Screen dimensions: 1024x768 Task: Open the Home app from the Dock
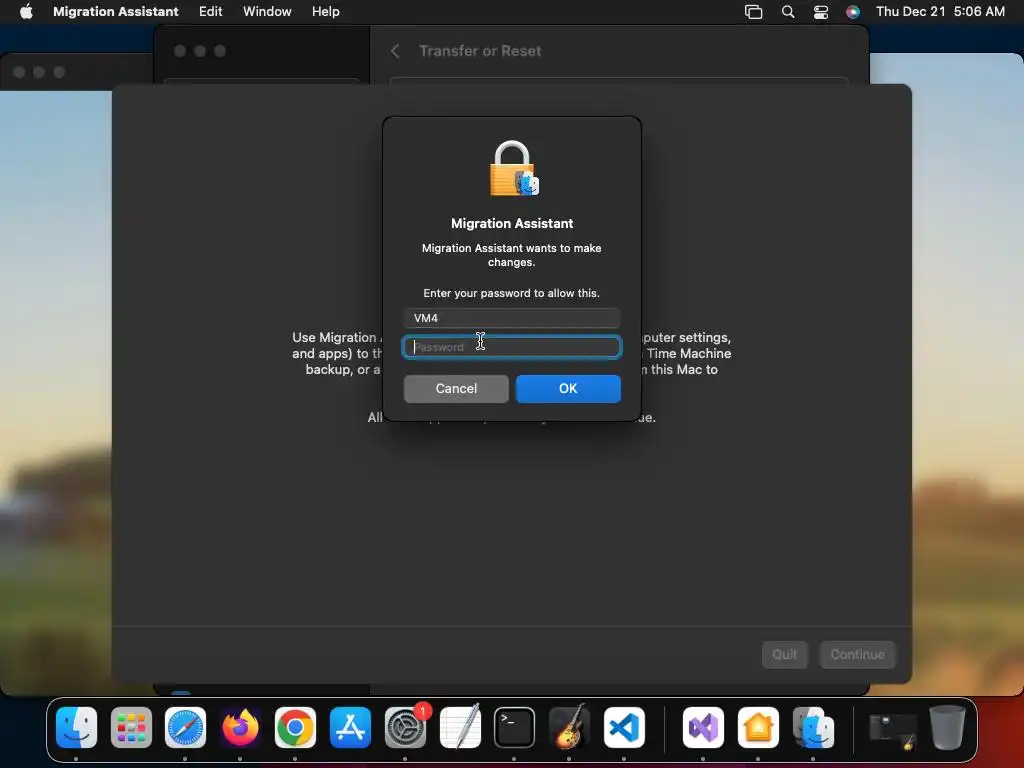tap(758, 728)
